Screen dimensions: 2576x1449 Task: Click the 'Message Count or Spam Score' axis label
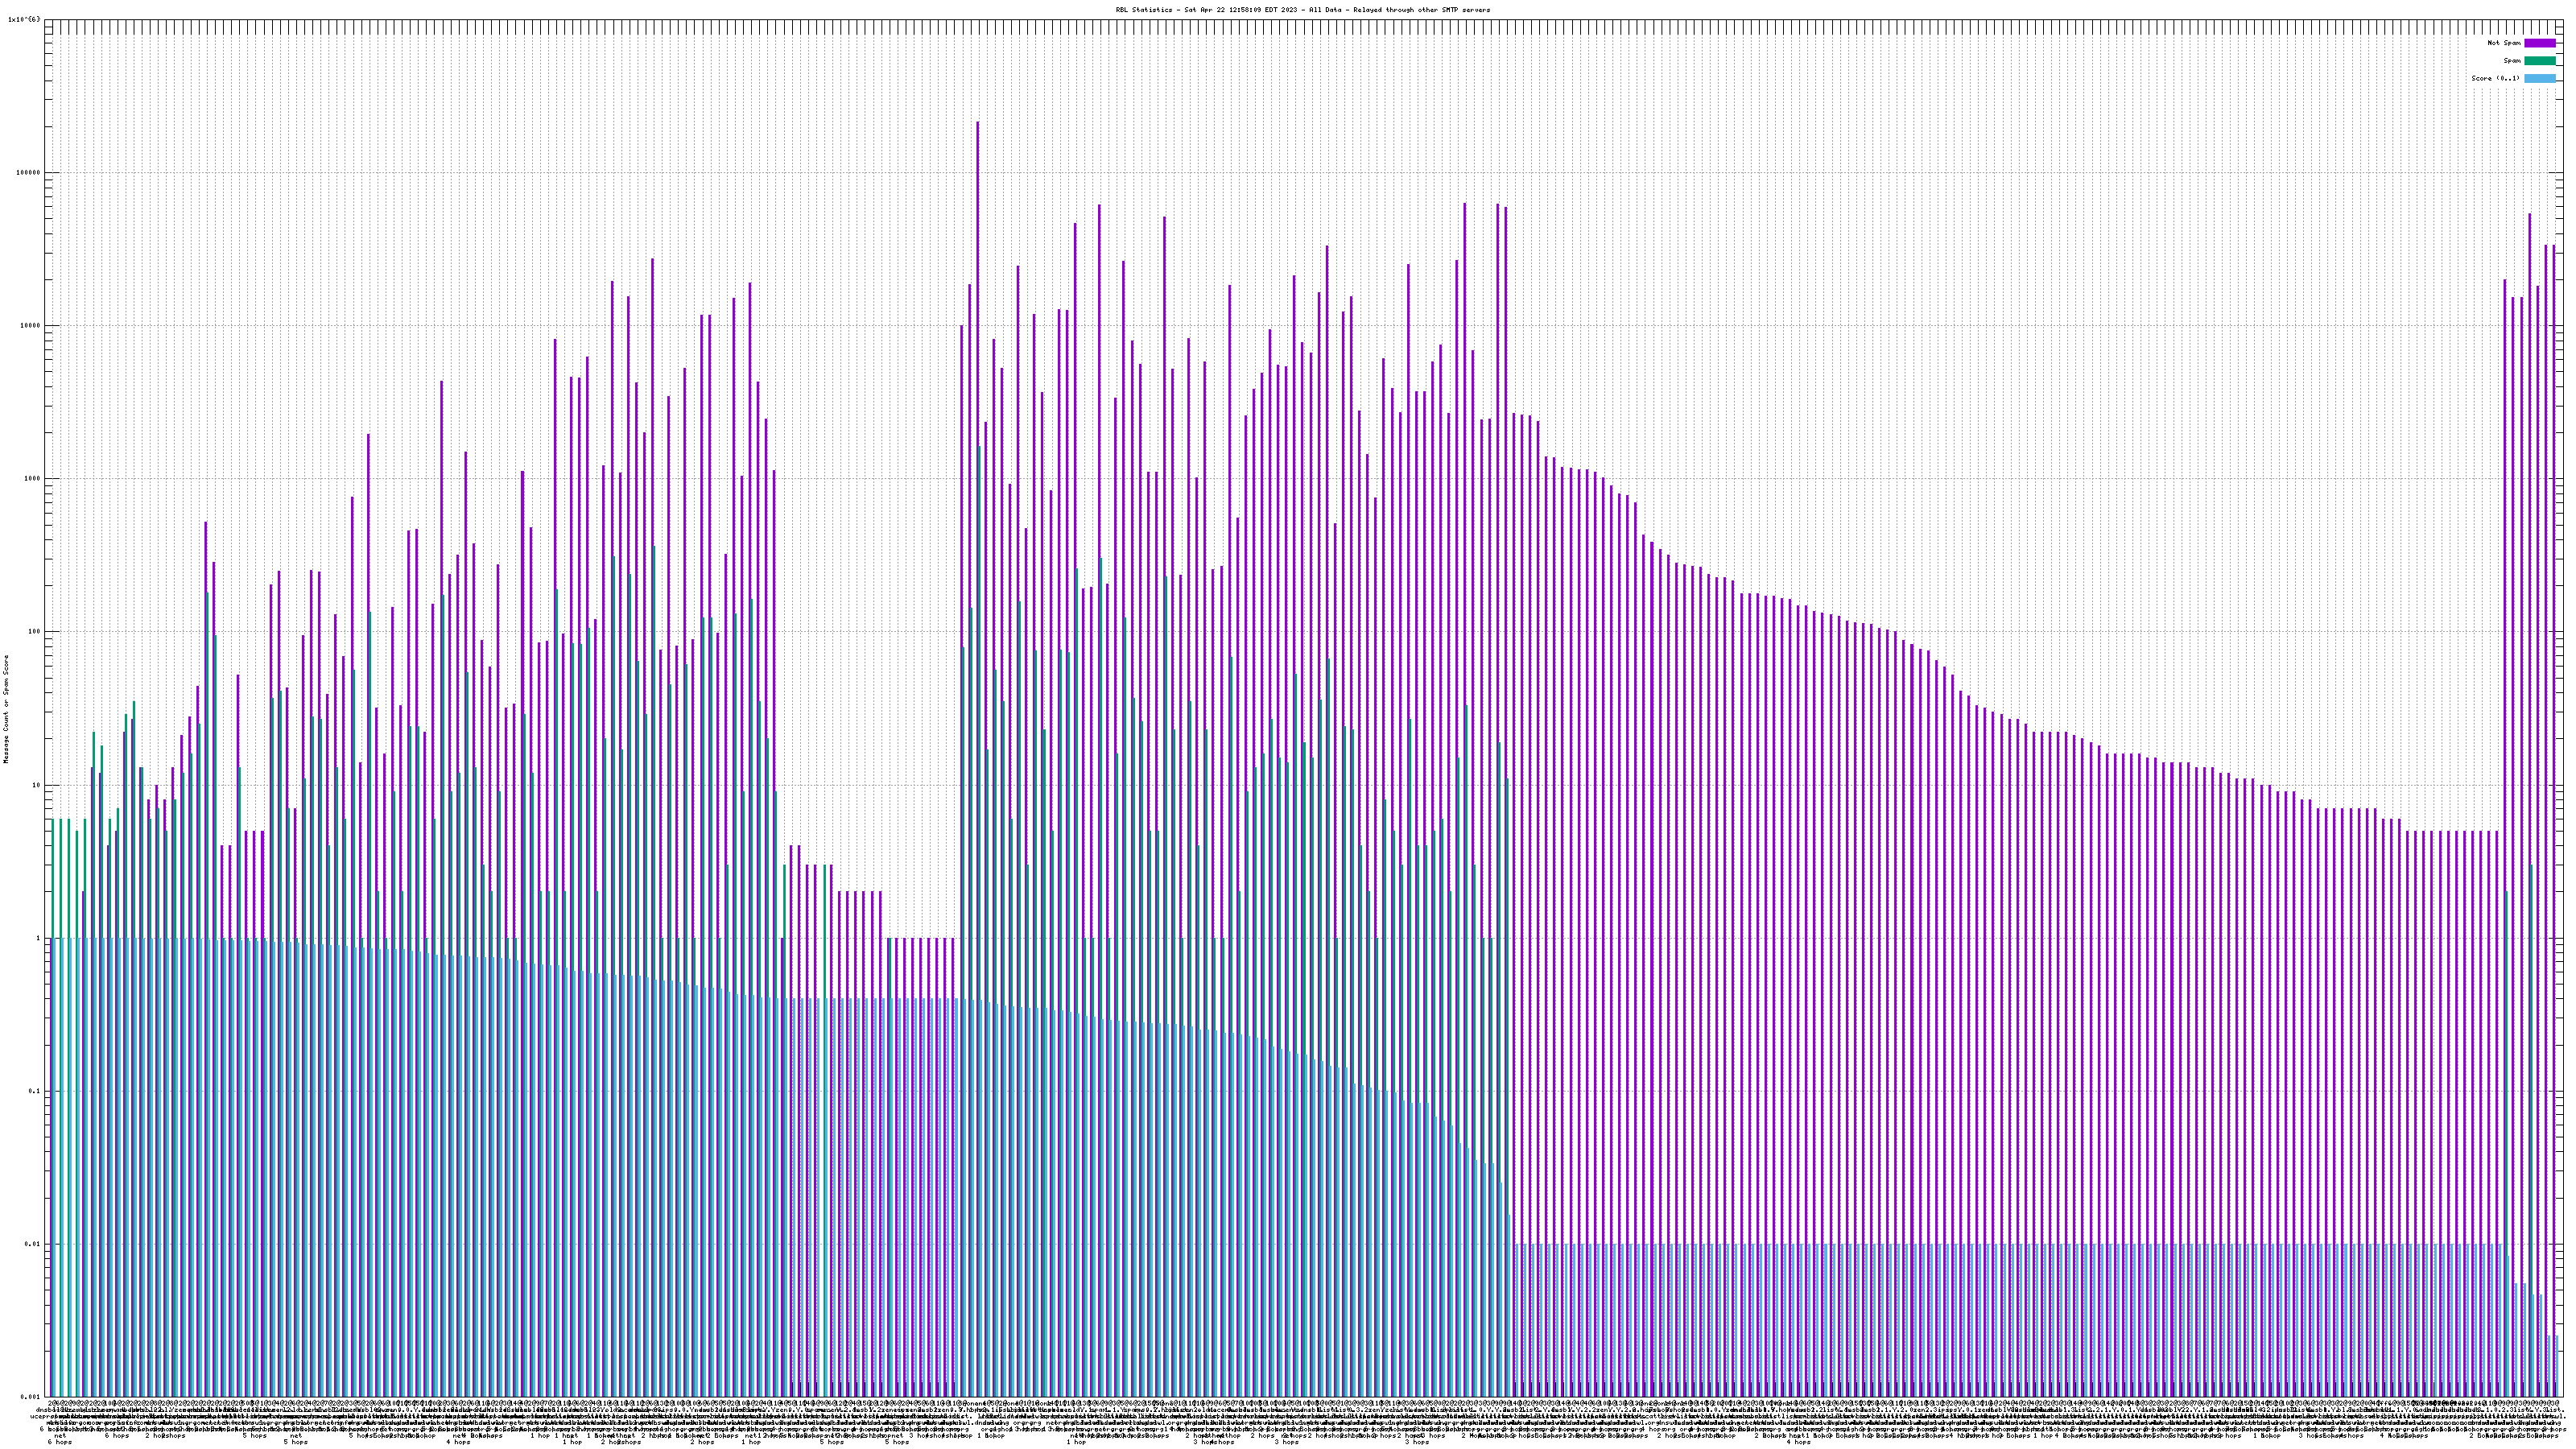tap(6, 708)
